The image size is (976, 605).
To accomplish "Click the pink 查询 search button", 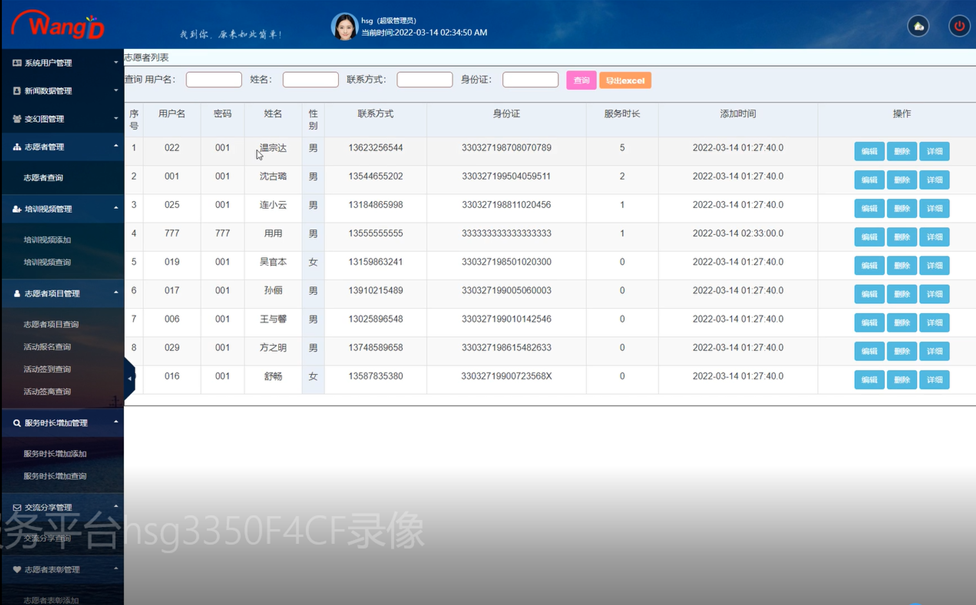I will pos(581,80).
